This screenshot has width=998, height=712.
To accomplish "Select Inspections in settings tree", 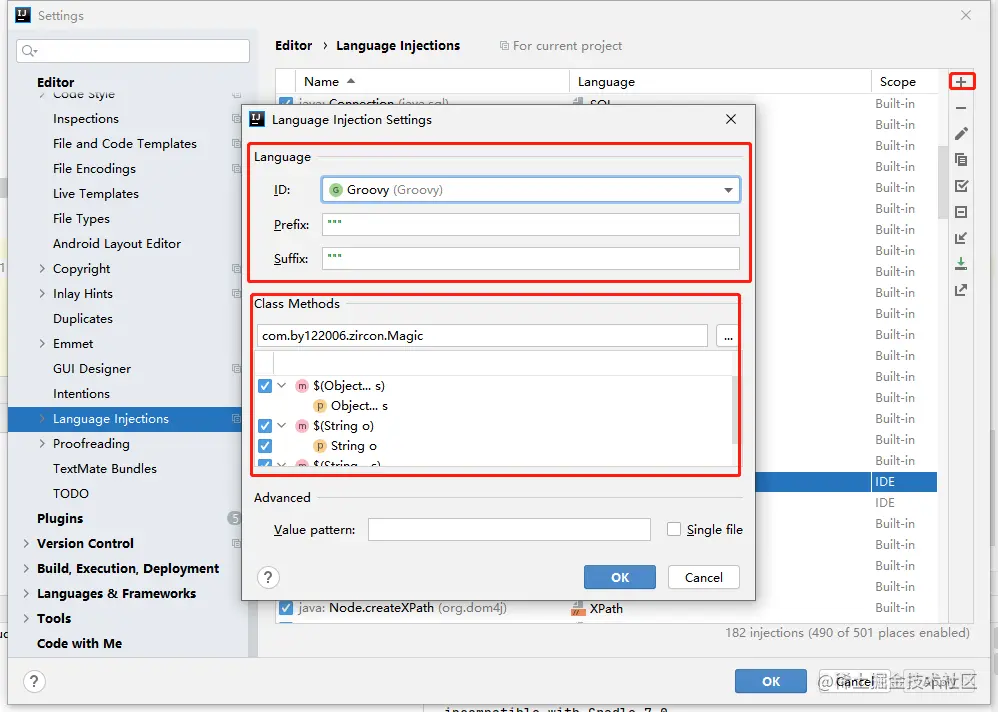I will [86, 118].
